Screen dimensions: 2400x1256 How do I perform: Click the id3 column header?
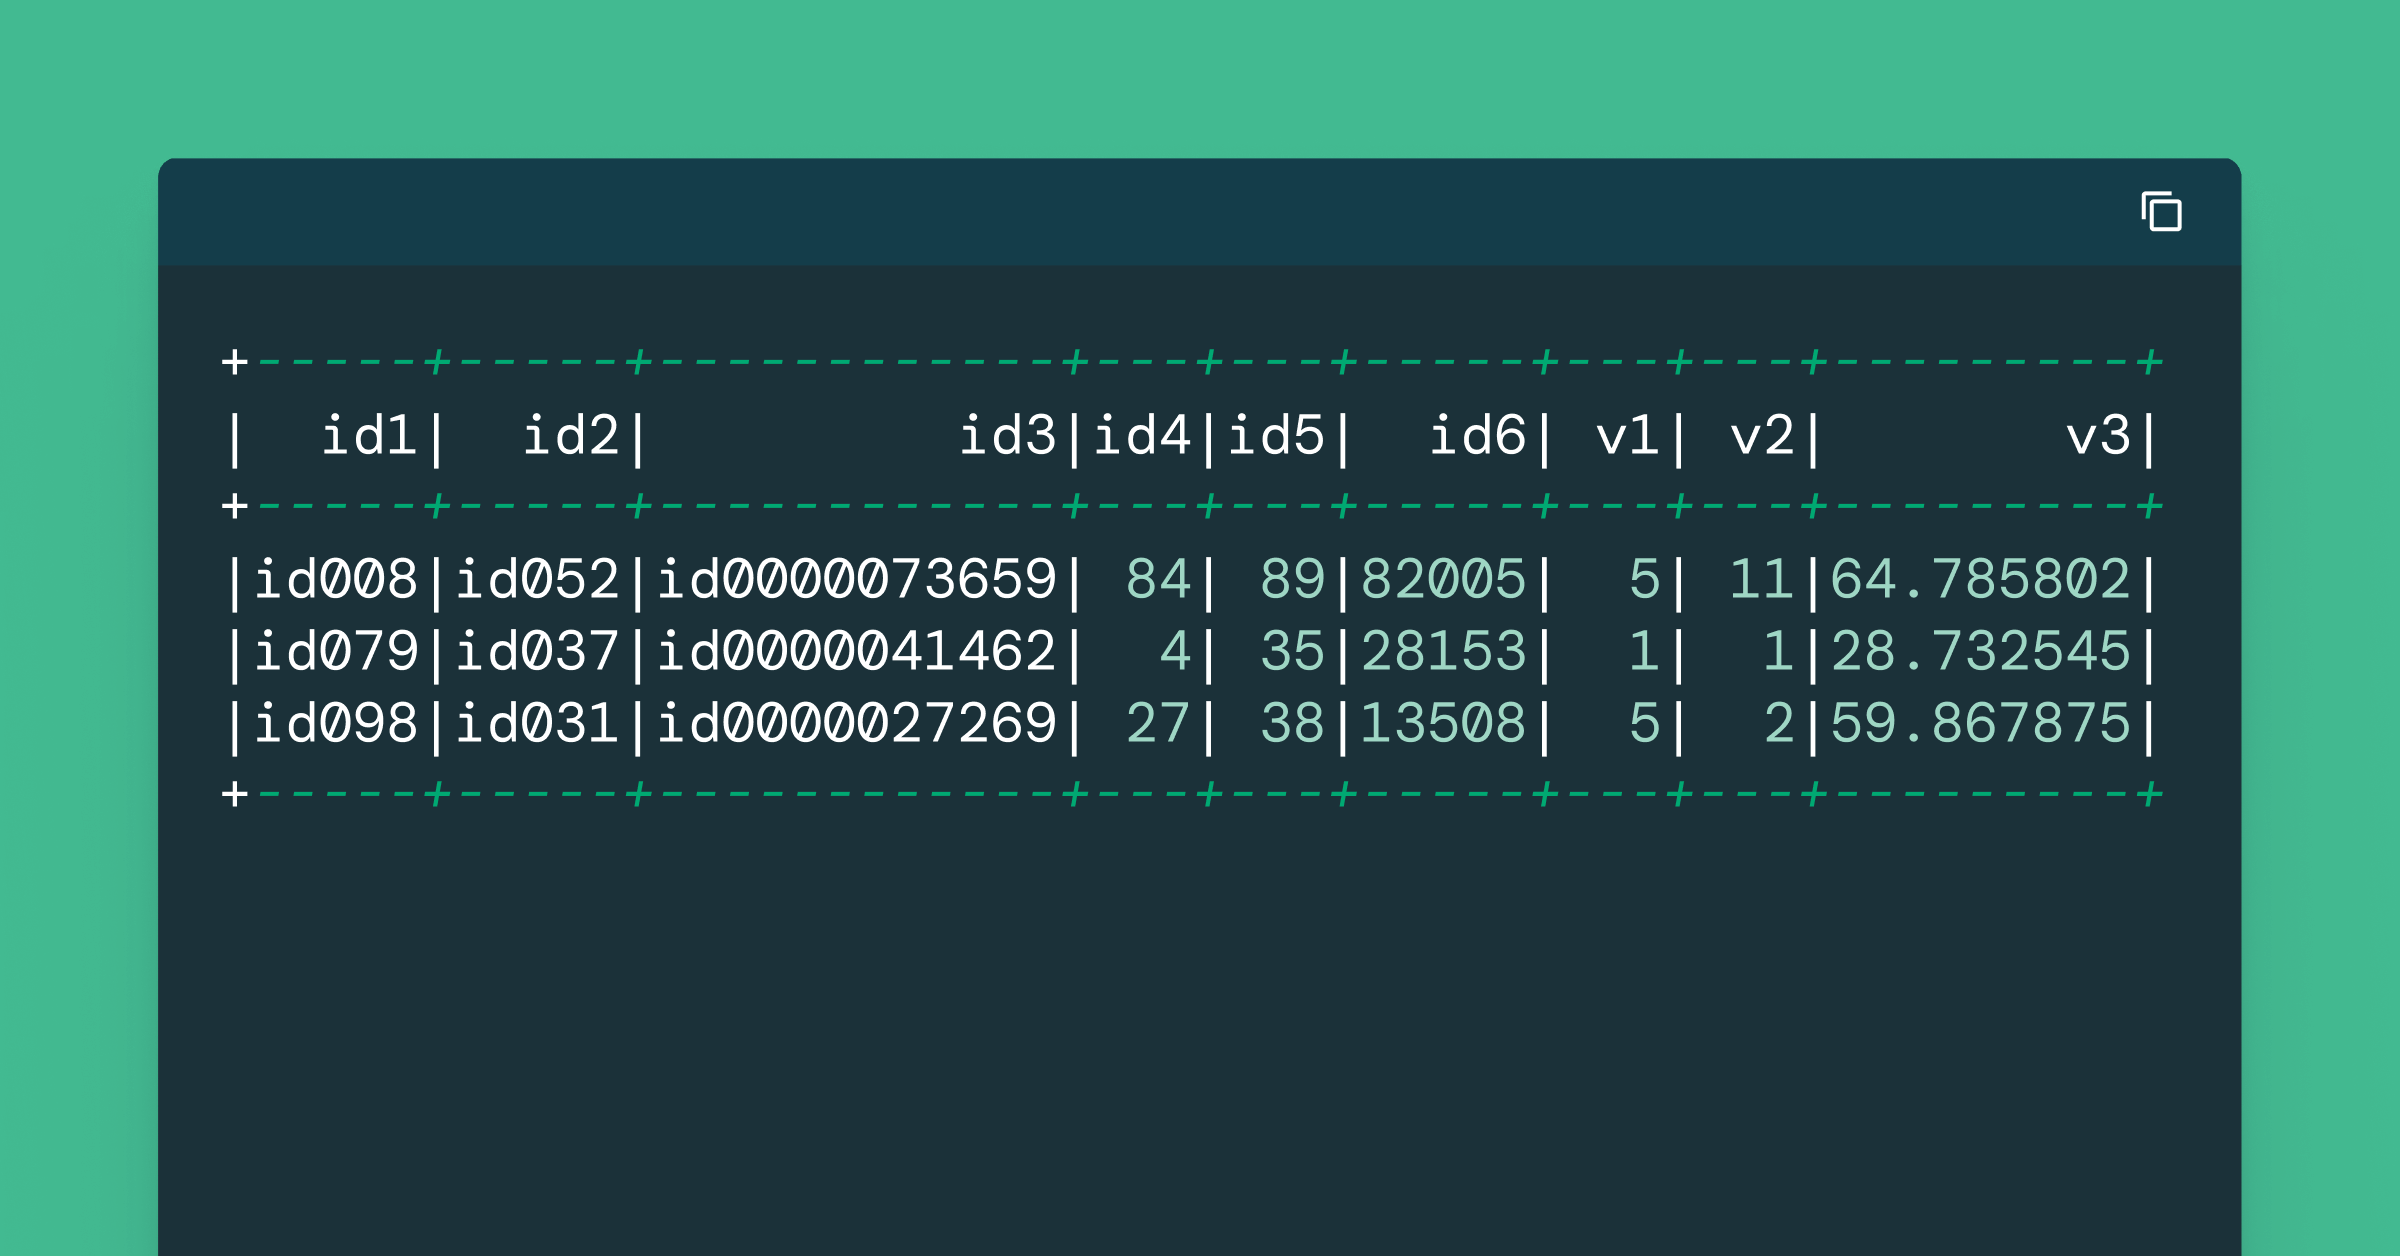click(x=1007, y=437)
